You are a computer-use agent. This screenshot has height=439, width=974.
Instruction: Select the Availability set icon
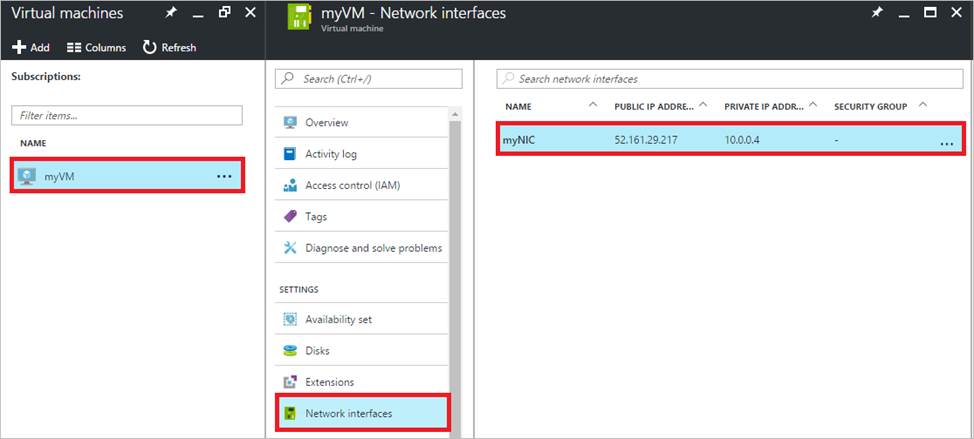coord(290,319)
